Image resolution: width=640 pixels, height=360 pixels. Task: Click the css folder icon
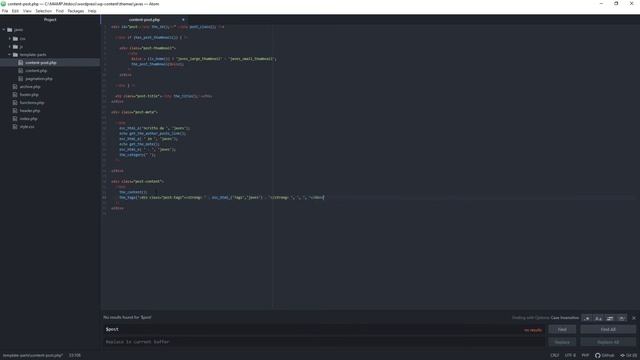tap(15, 39)
